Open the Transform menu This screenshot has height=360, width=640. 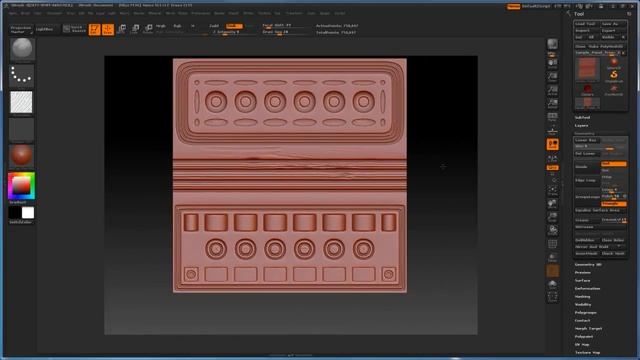[294, 13]
